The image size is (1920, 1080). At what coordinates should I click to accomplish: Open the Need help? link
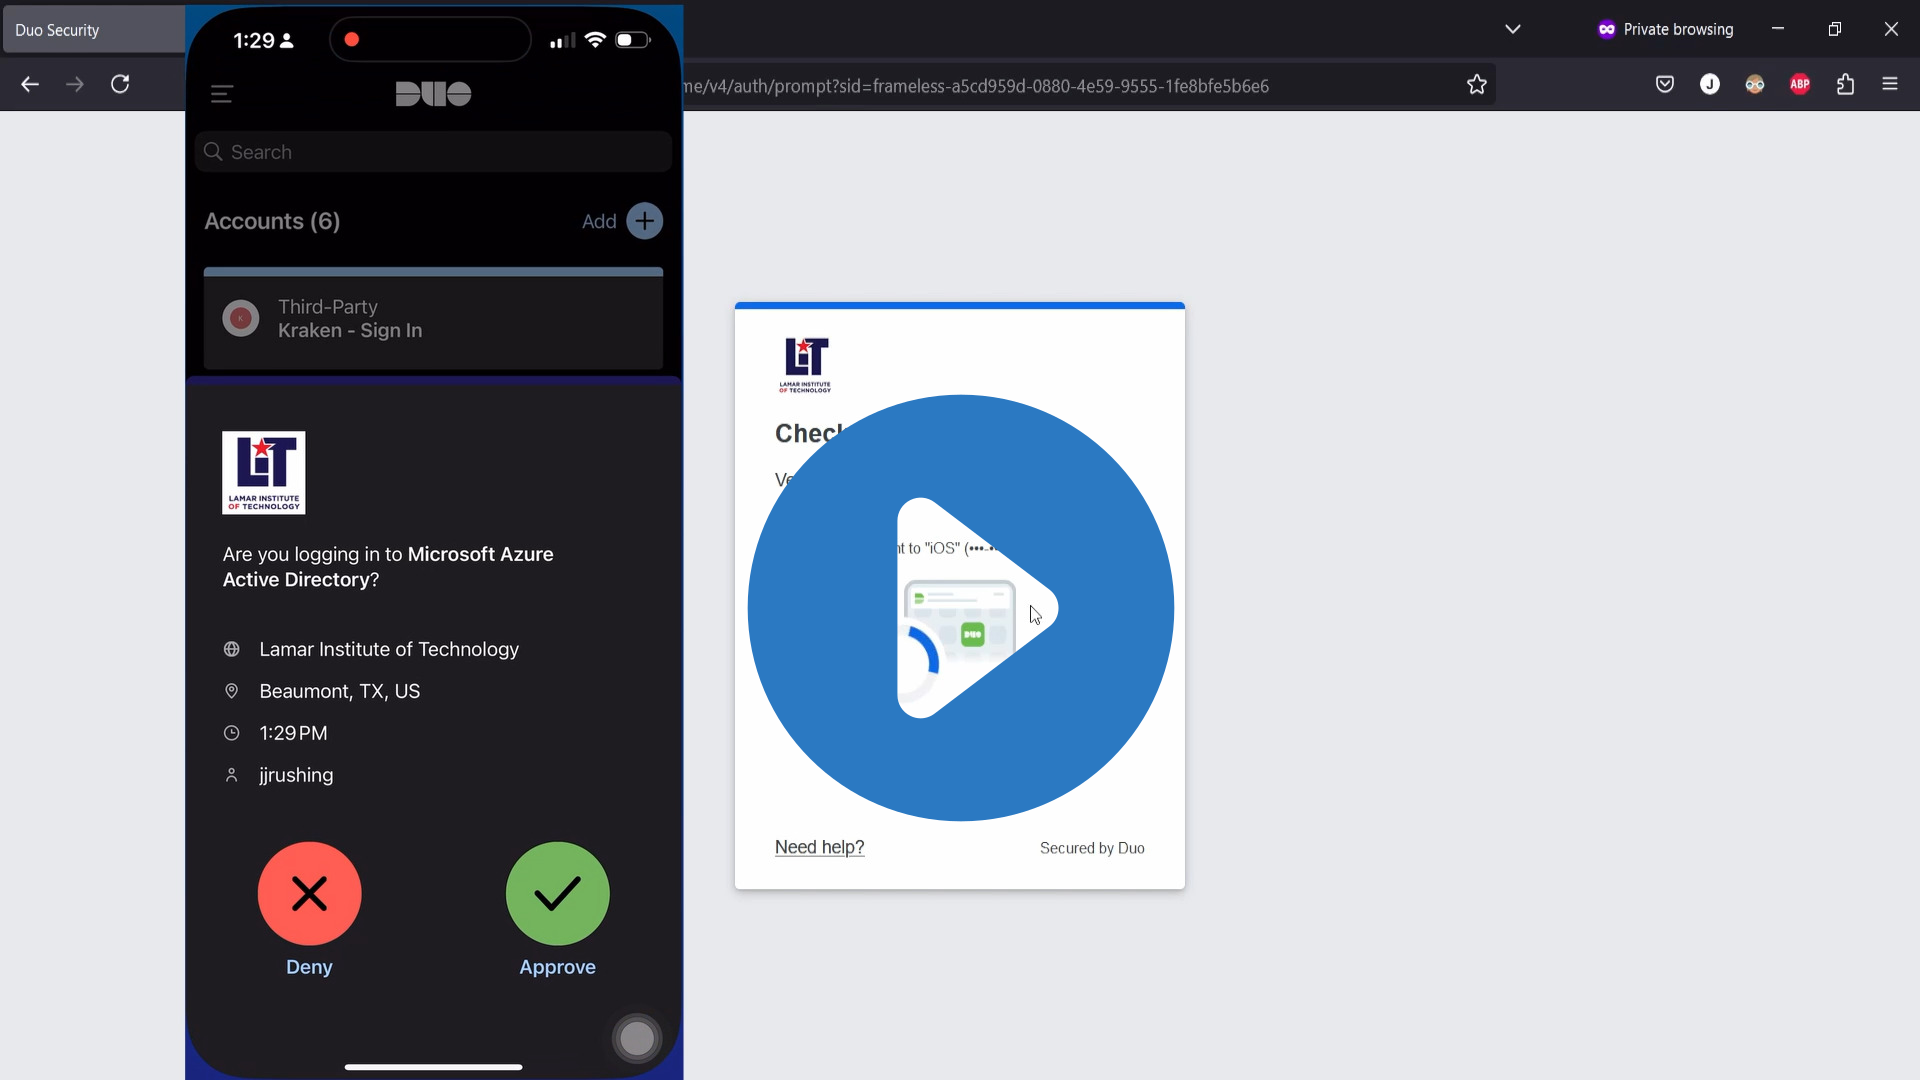point(820,848)
